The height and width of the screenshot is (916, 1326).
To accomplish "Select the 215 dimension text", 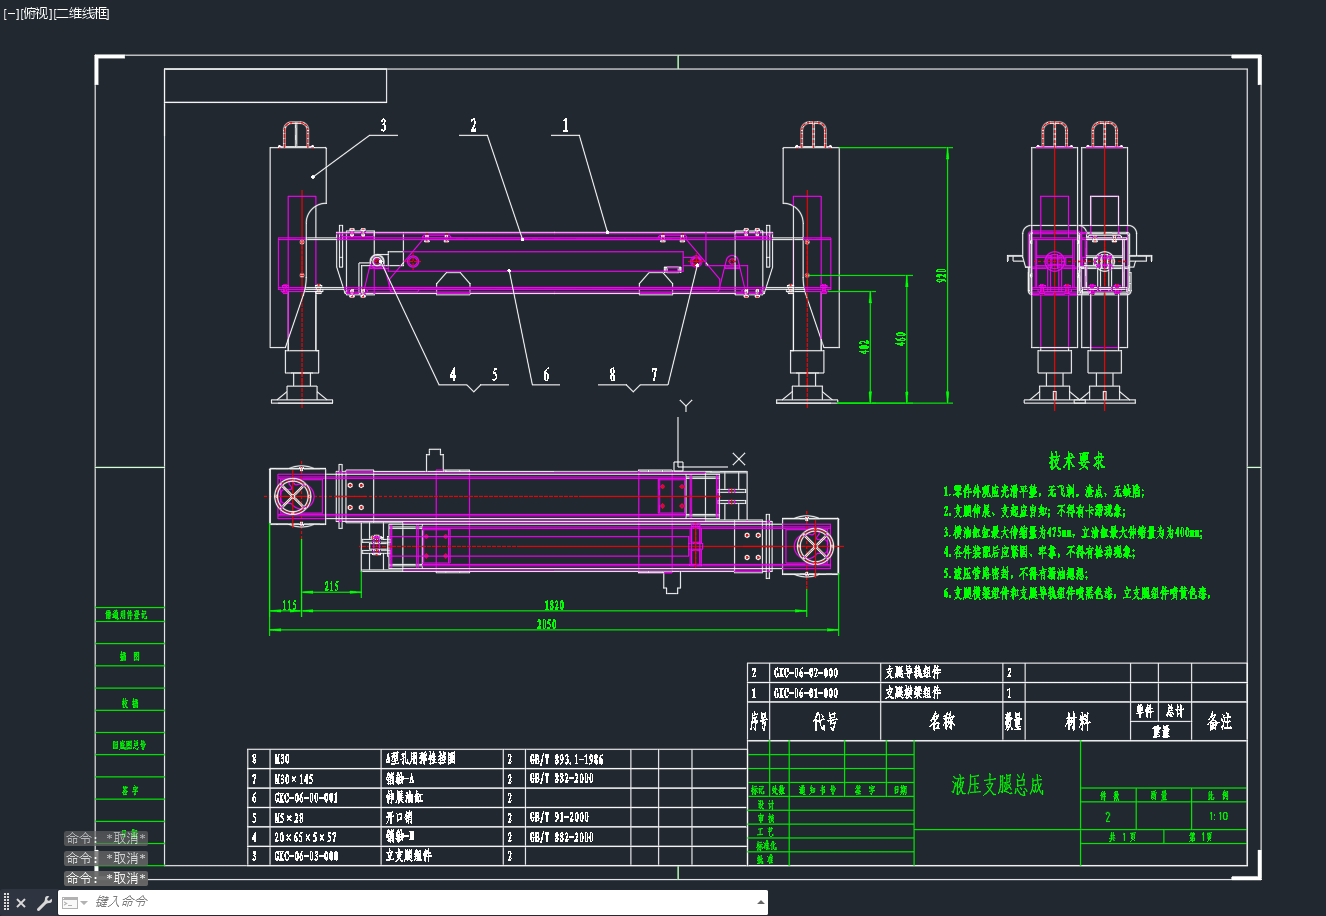I will (x=333, y=587).
